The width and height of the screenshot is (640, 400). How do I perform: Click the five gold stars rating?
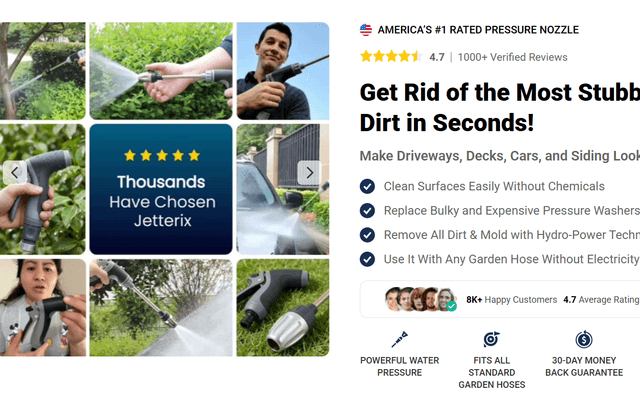click(391, 56)
